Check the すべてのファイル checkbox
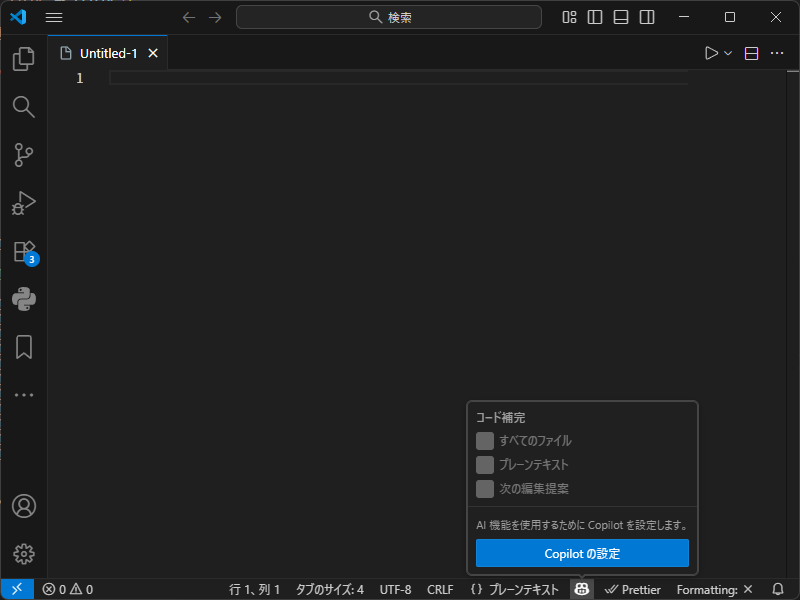The image size is (800, 600). [485, 441]
